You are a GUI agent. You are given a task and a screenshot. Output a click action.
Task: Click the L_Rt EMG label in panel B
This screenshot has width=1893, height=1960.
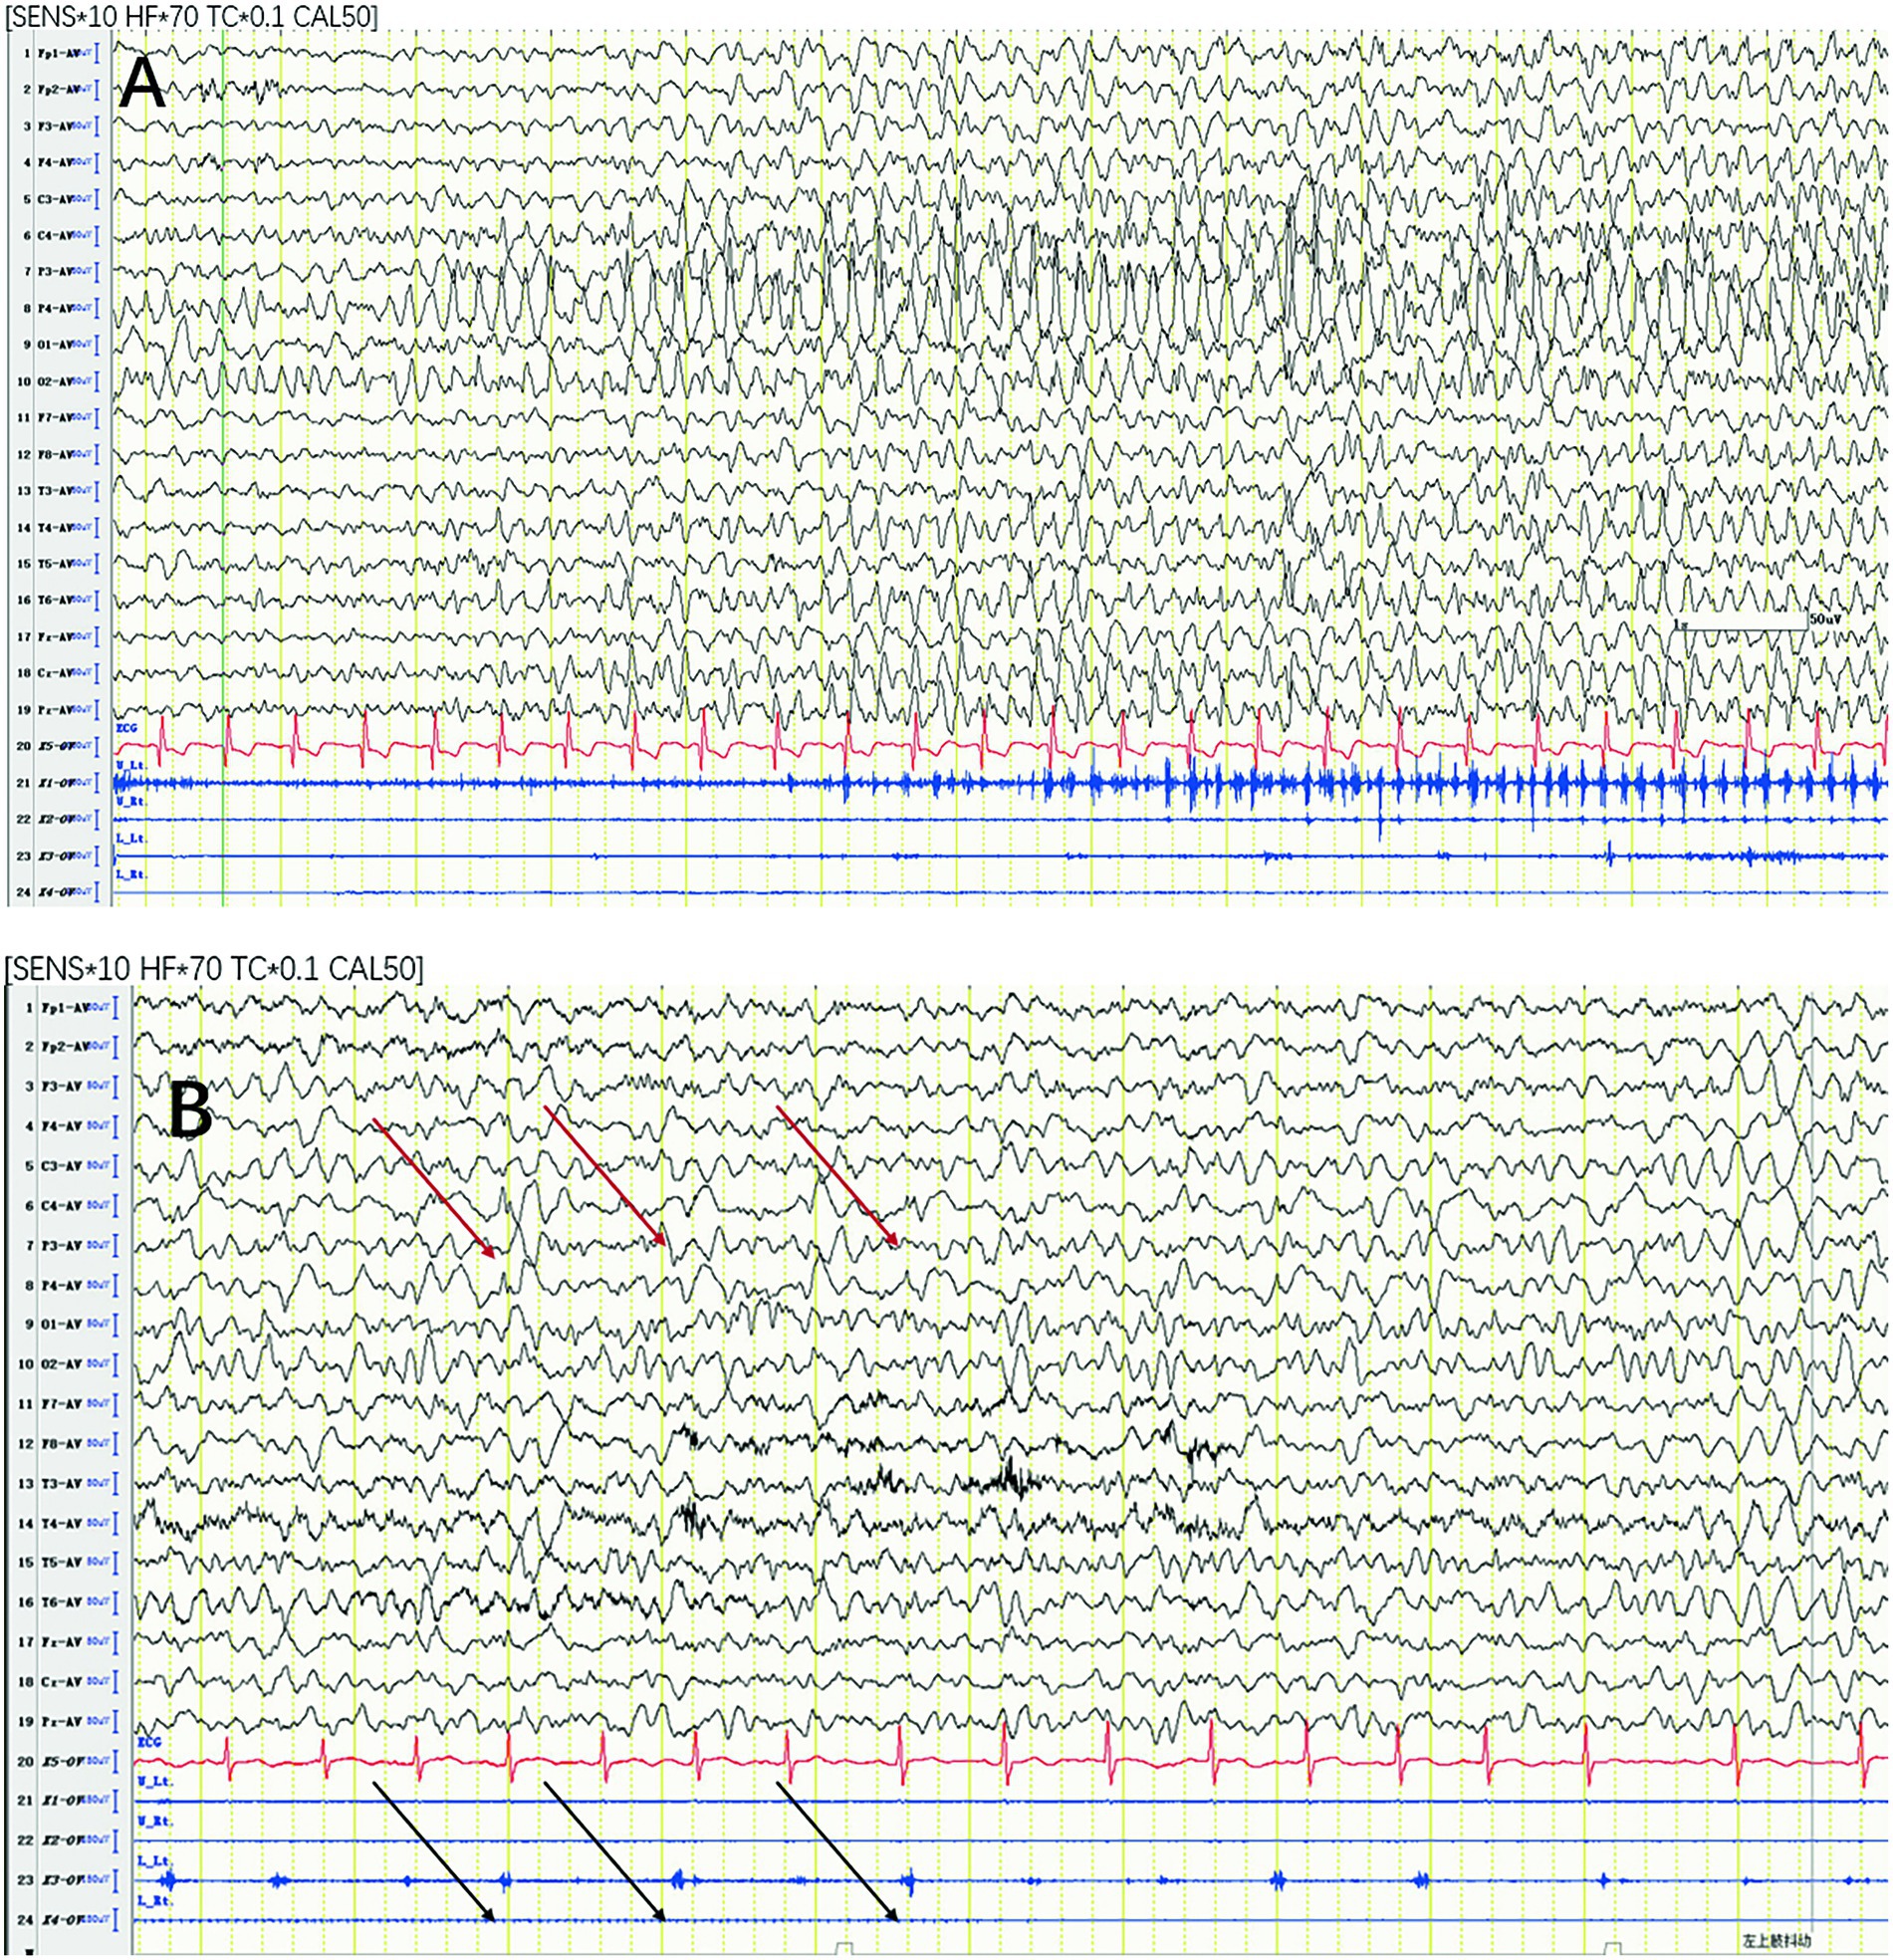[155, 1900]
